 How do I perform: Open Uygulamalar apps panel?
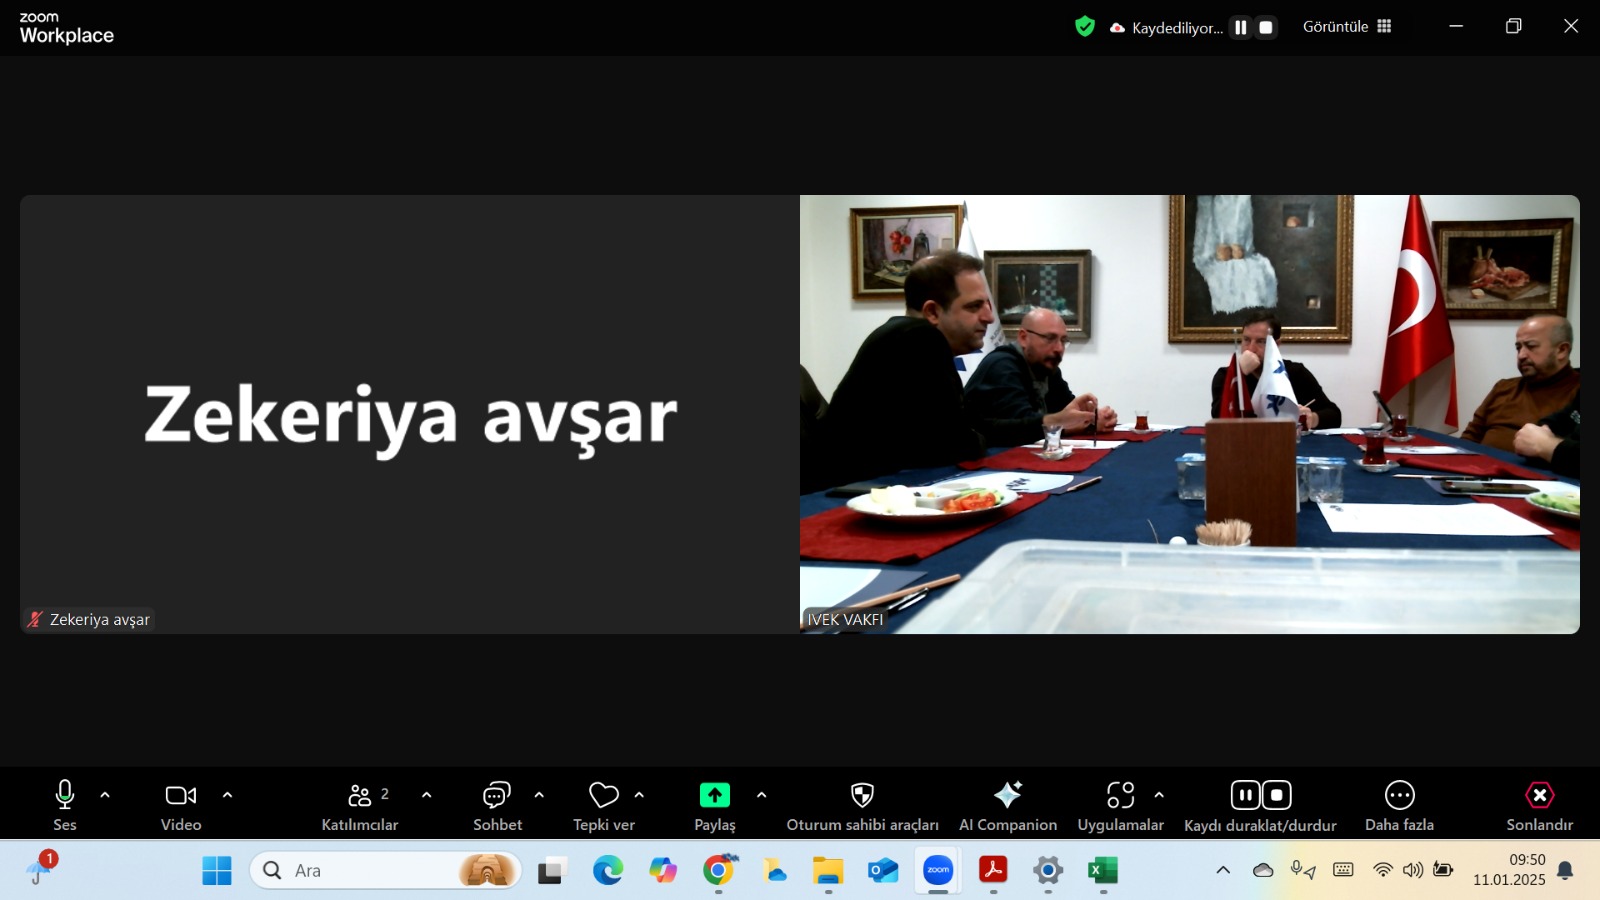[x=1120, y=796]
